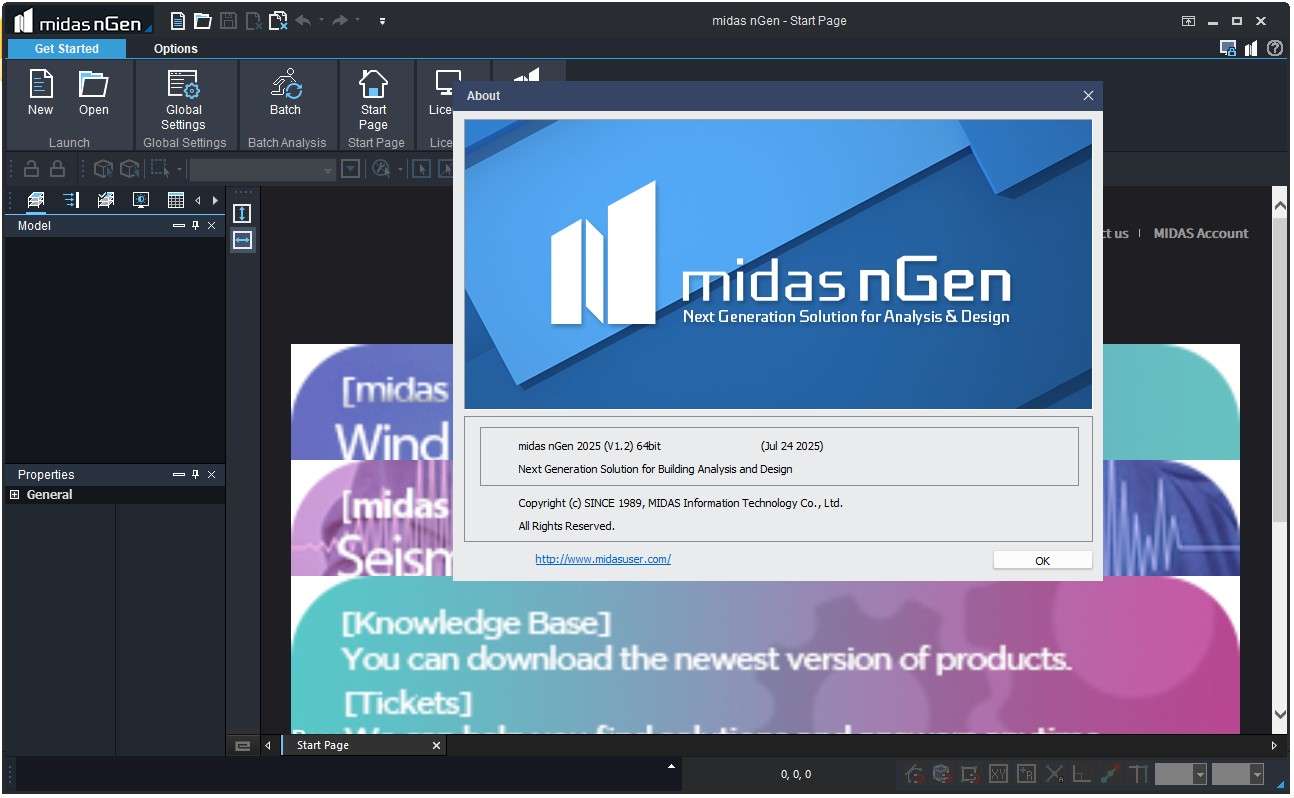This screenshot has height=798, width=1294.
Task: Toggle the pin on the Model panel
Action: click(x=195, y=226)
